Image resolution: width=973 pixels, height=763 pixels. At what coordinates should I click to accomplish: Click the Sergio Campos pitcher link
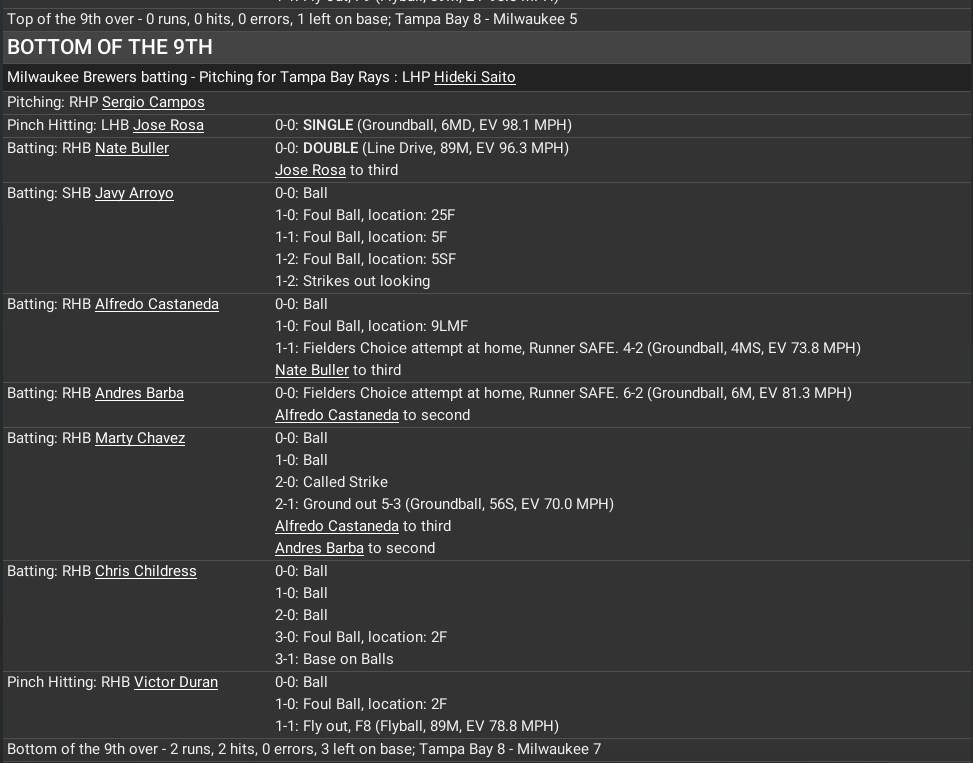pos(153,102)
